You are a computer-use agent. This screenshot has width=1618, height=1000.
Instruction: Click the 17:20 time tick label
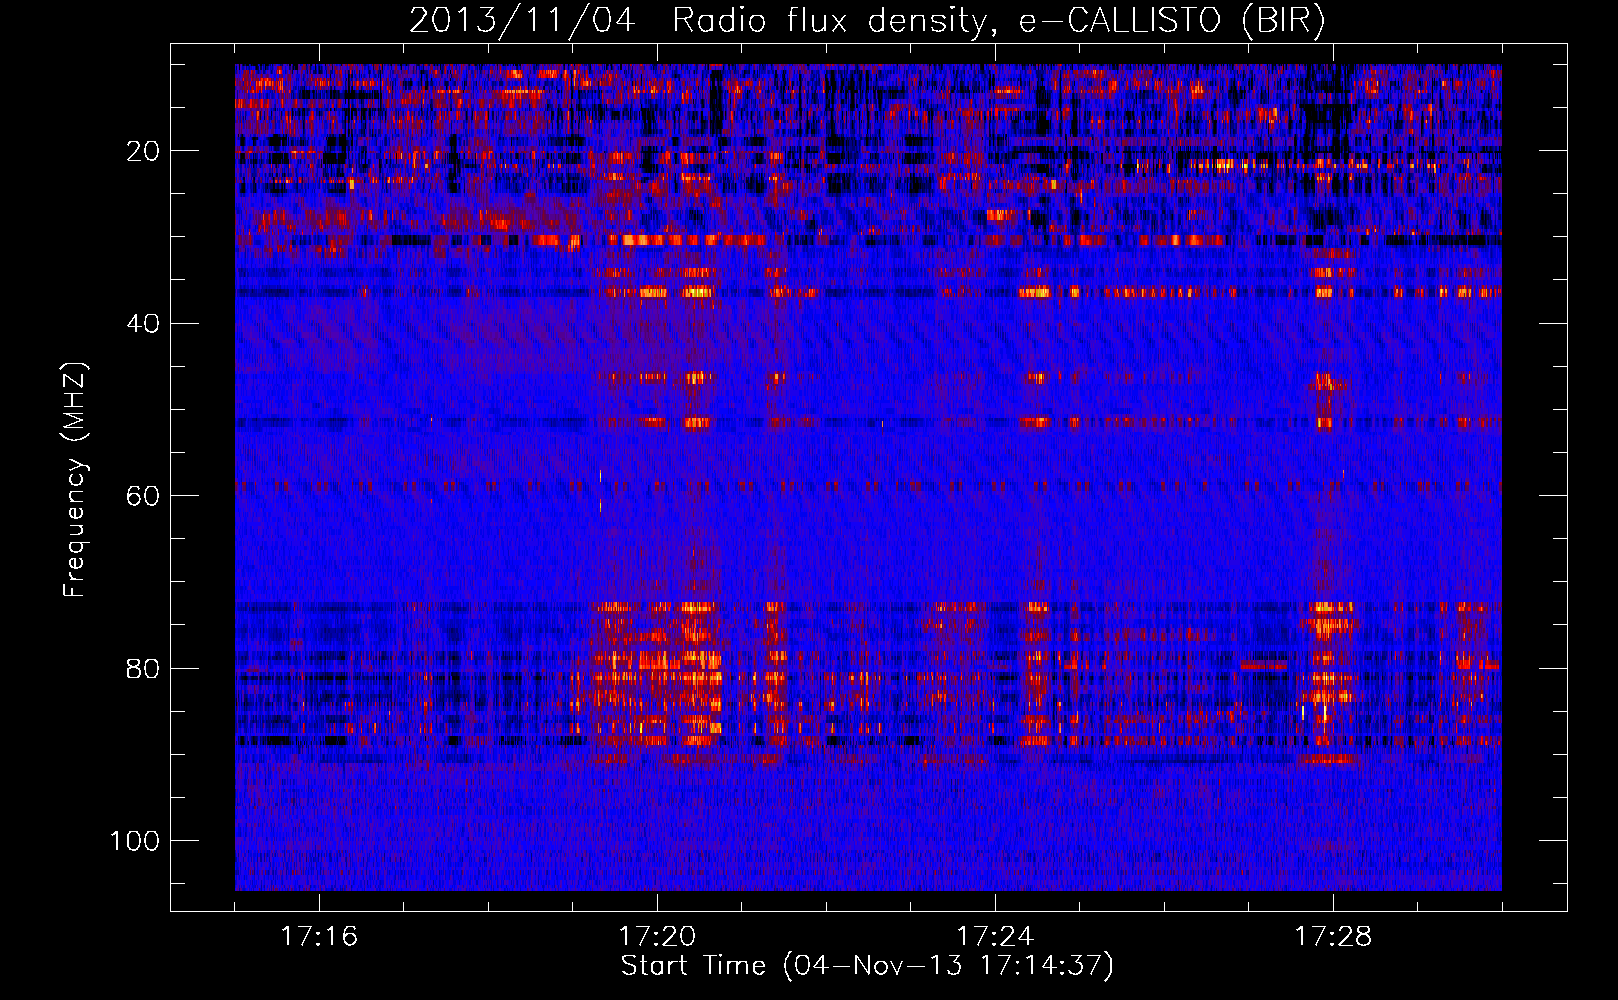[x=657, y=937]
